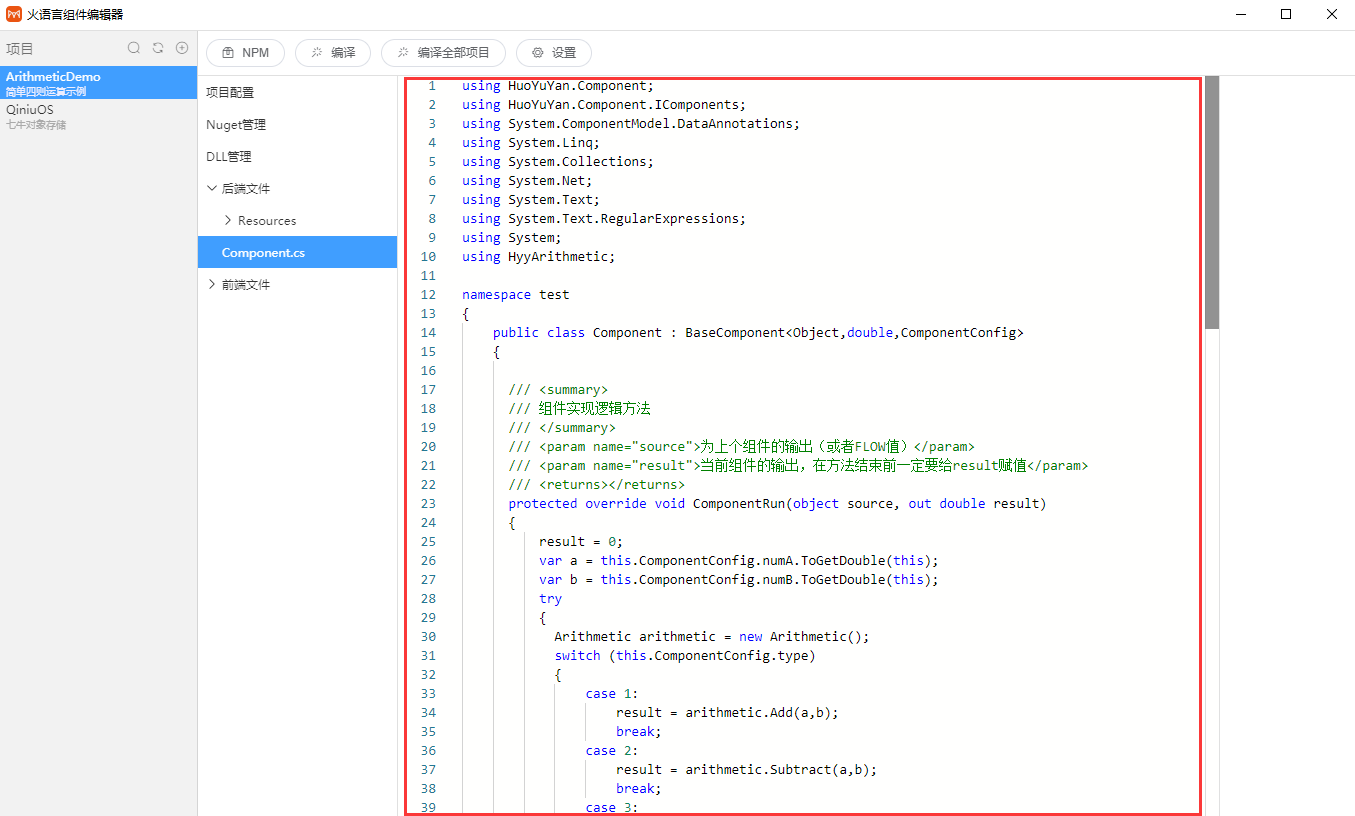Compile the current project (编译)

(x=333, y=53)
